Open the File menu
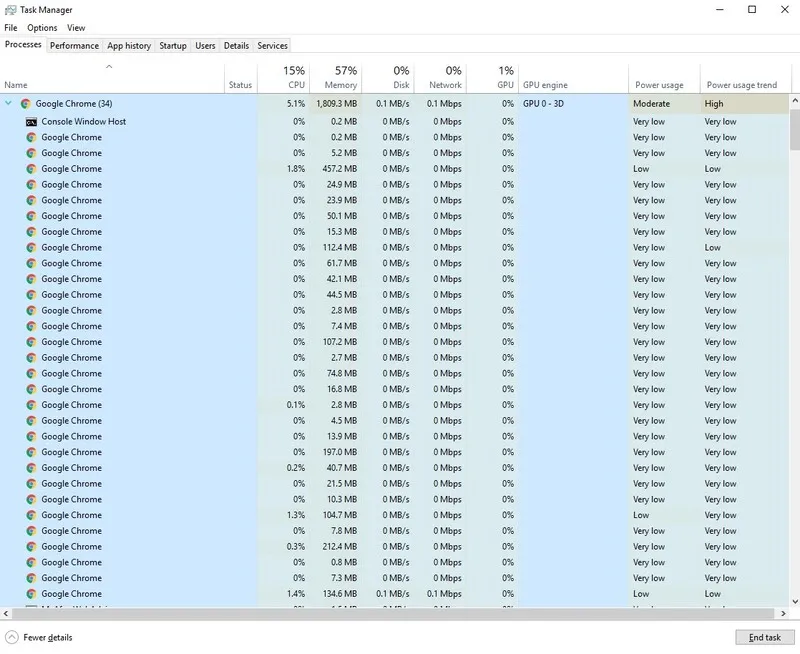The image size is (800, 654). [11, 28]
